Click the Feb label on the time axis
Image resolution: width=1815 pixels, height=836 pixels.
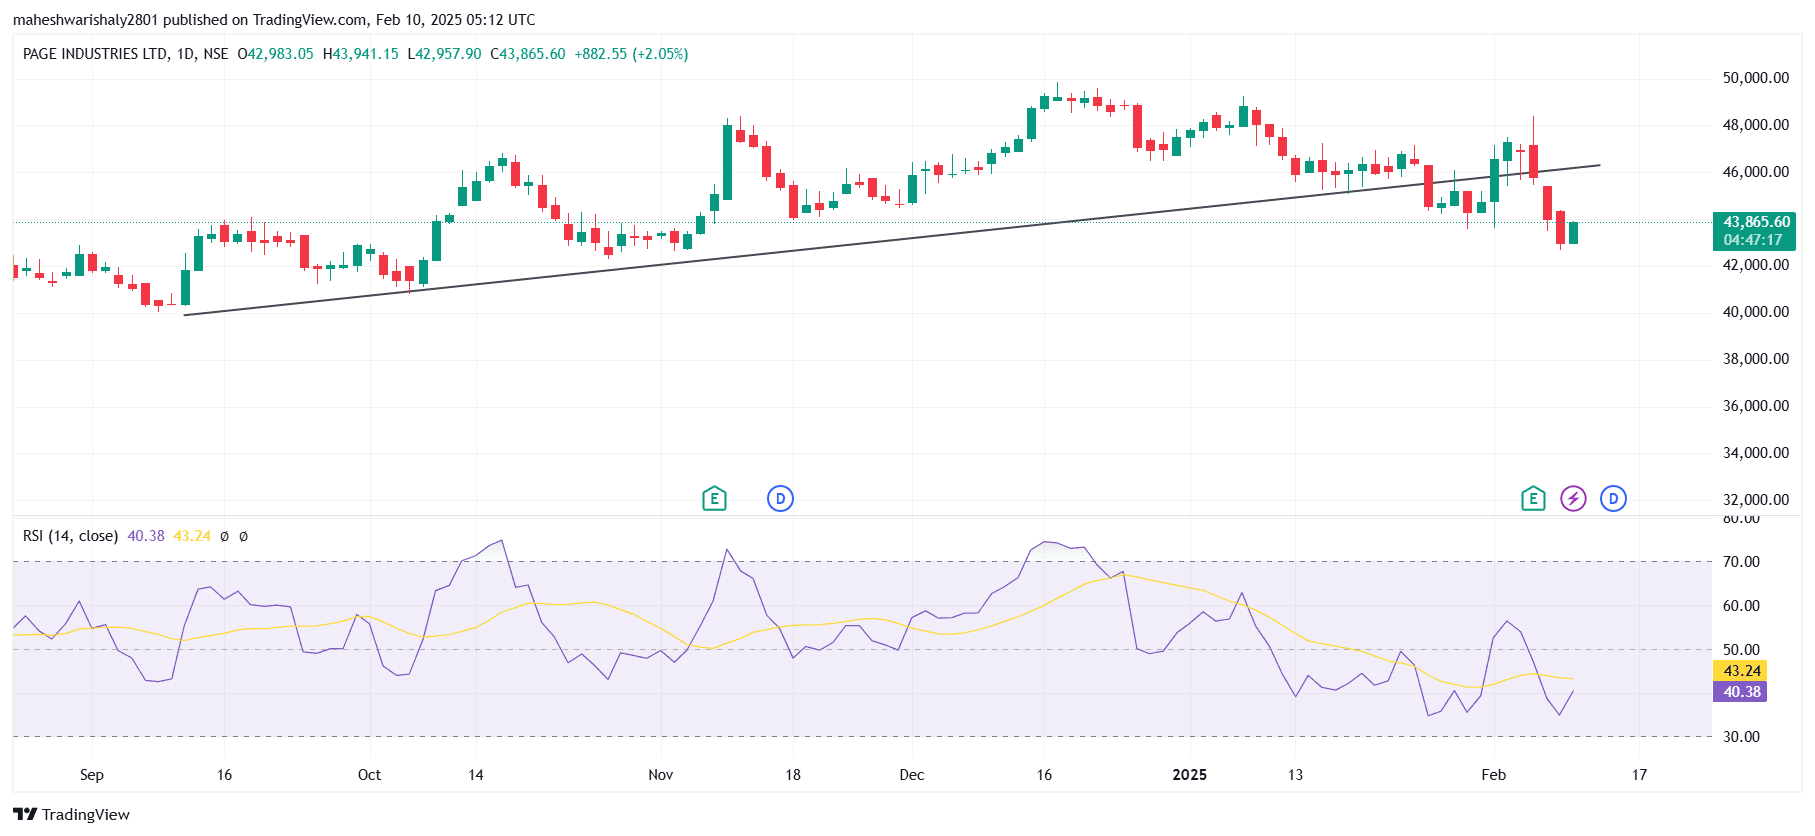[1494, 775]
